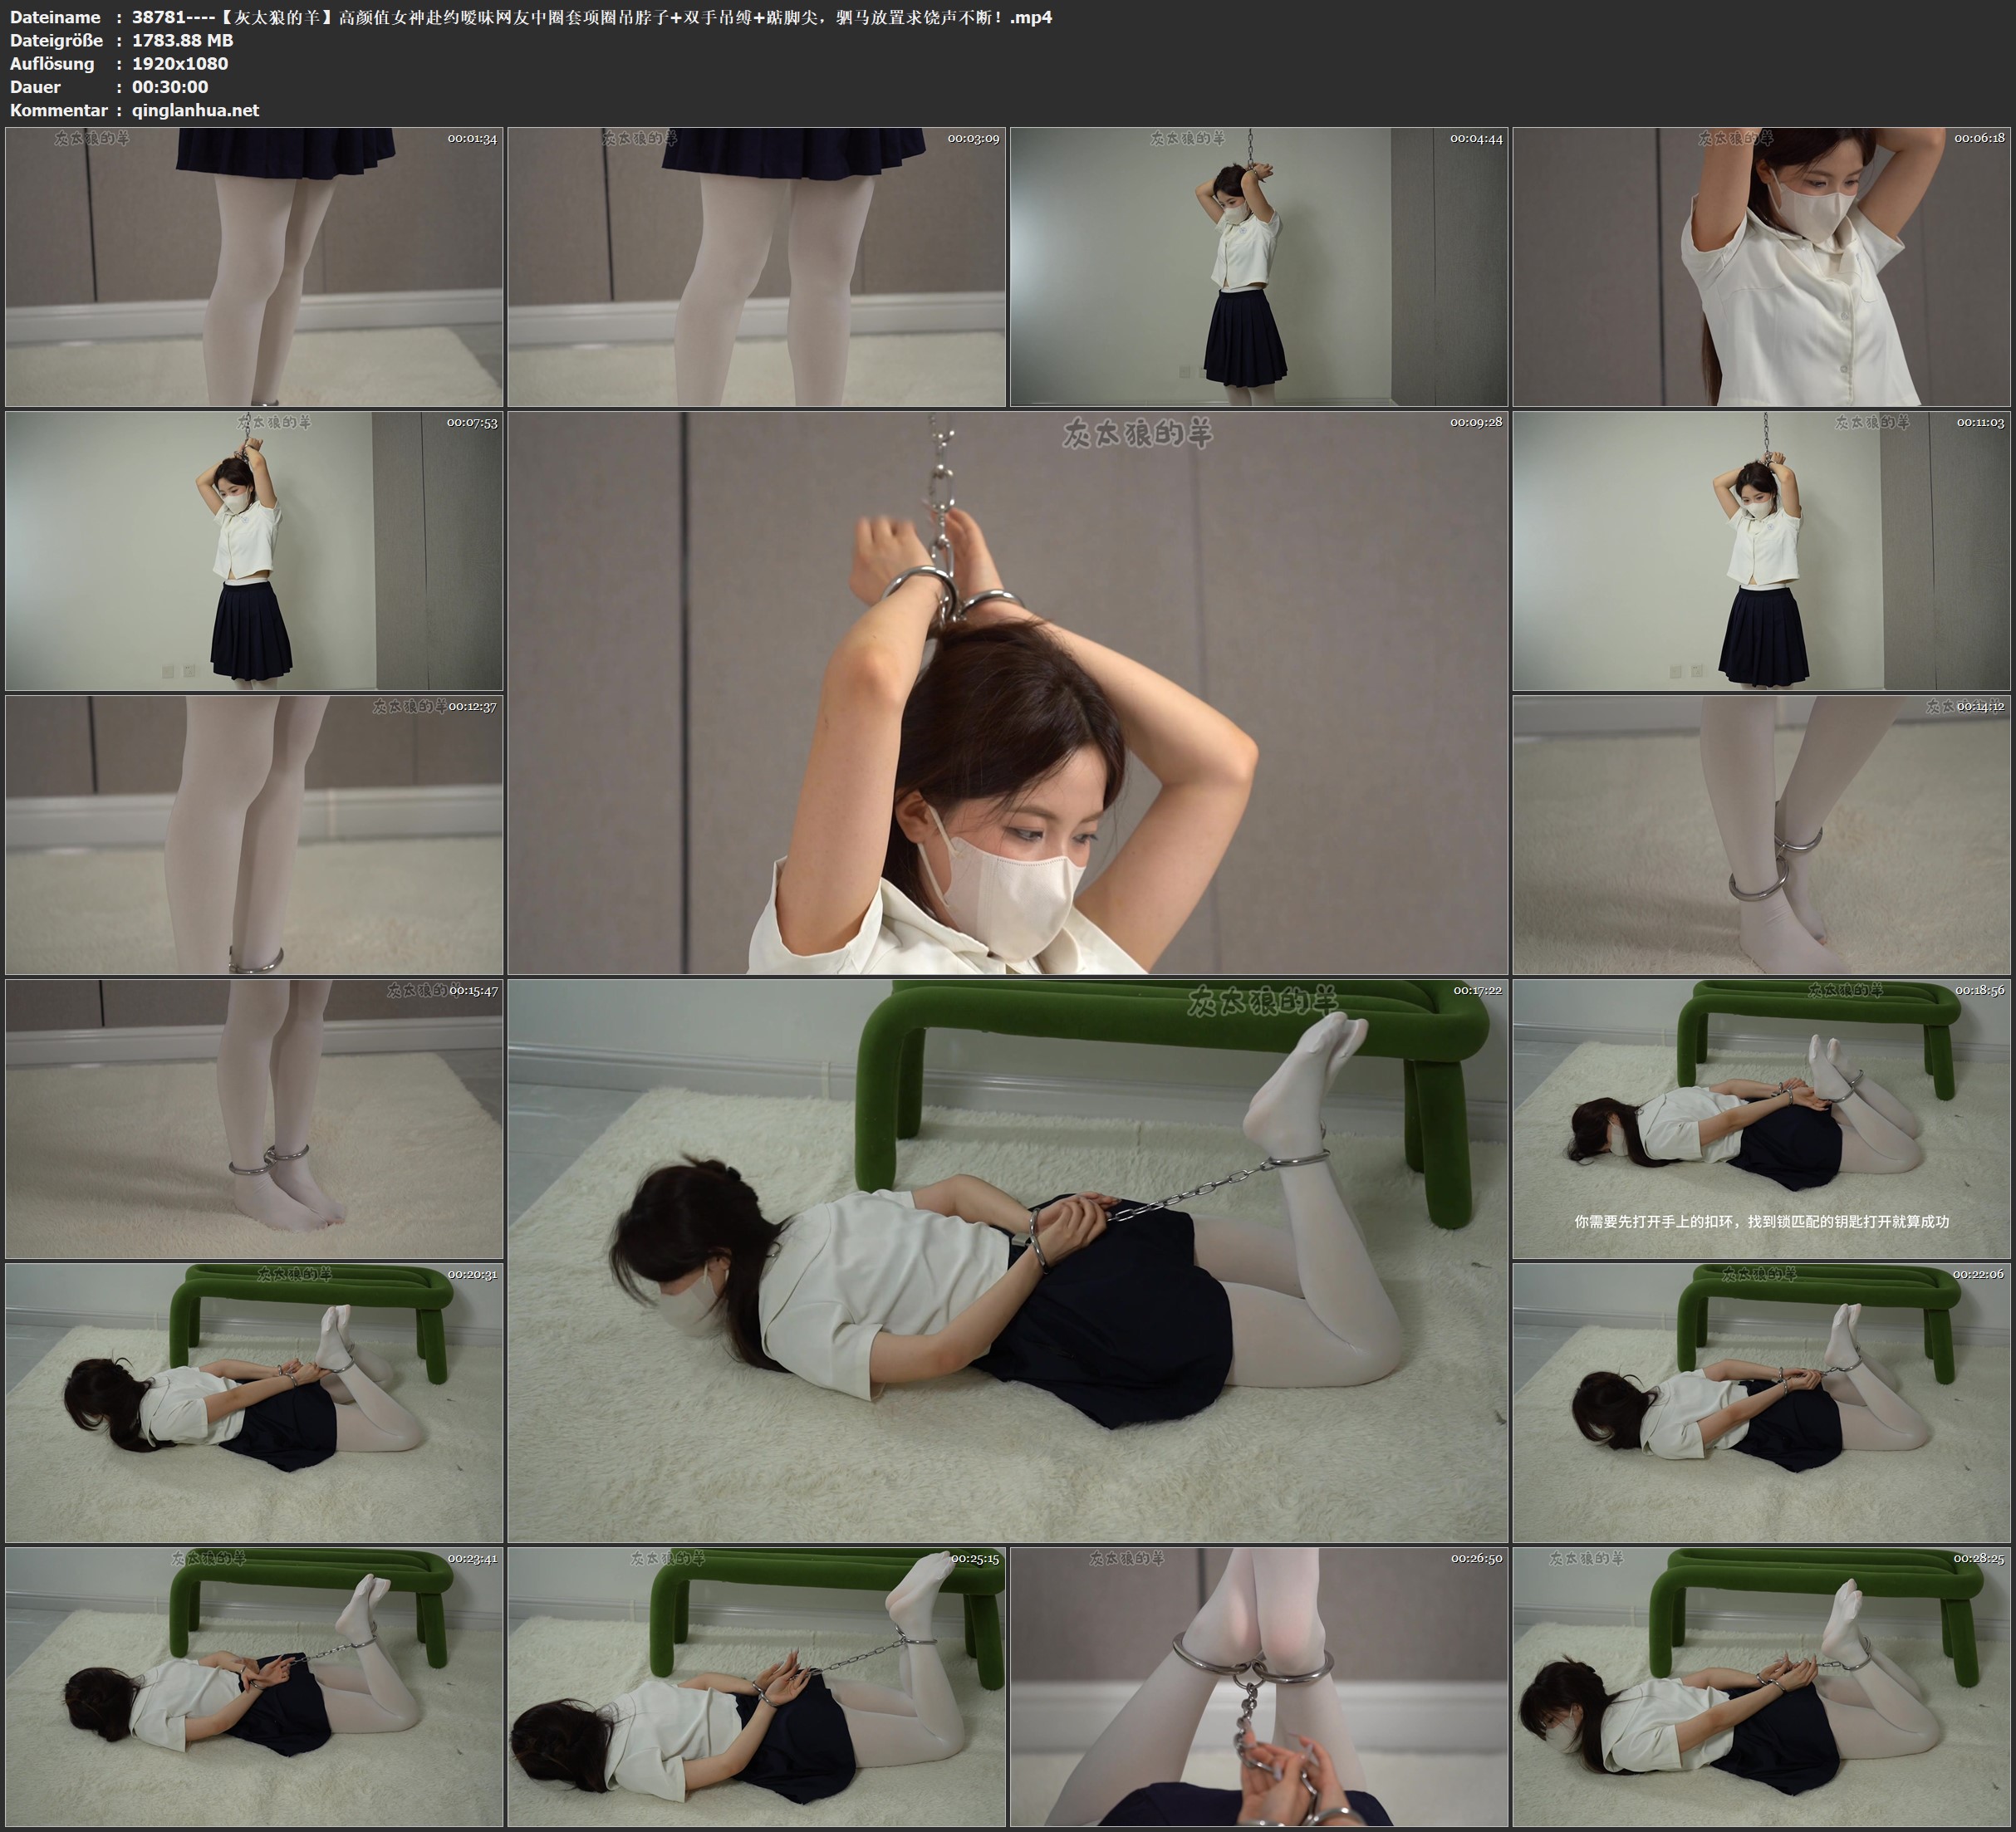Click the thumbnail timestamped 00:03:09
This screenshot has width=2016, height=1832.
point(756,267)
